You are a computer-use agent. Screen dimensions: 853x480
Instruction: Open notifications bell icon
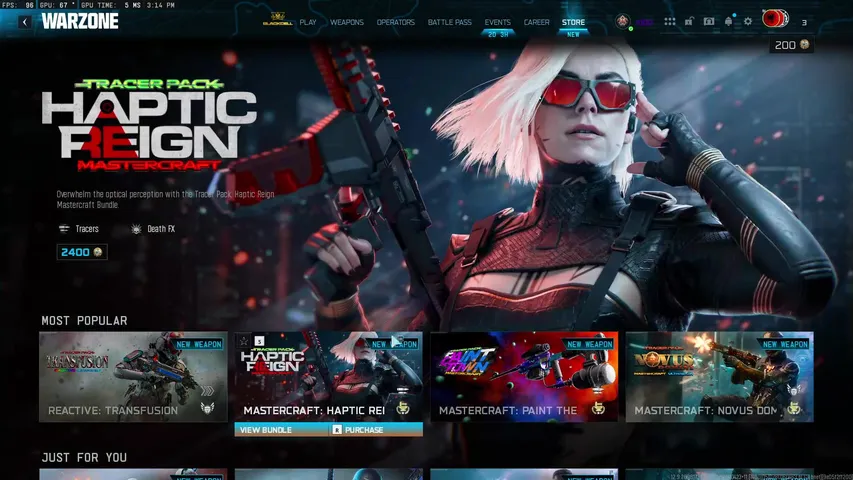click(x=728, y=21)
